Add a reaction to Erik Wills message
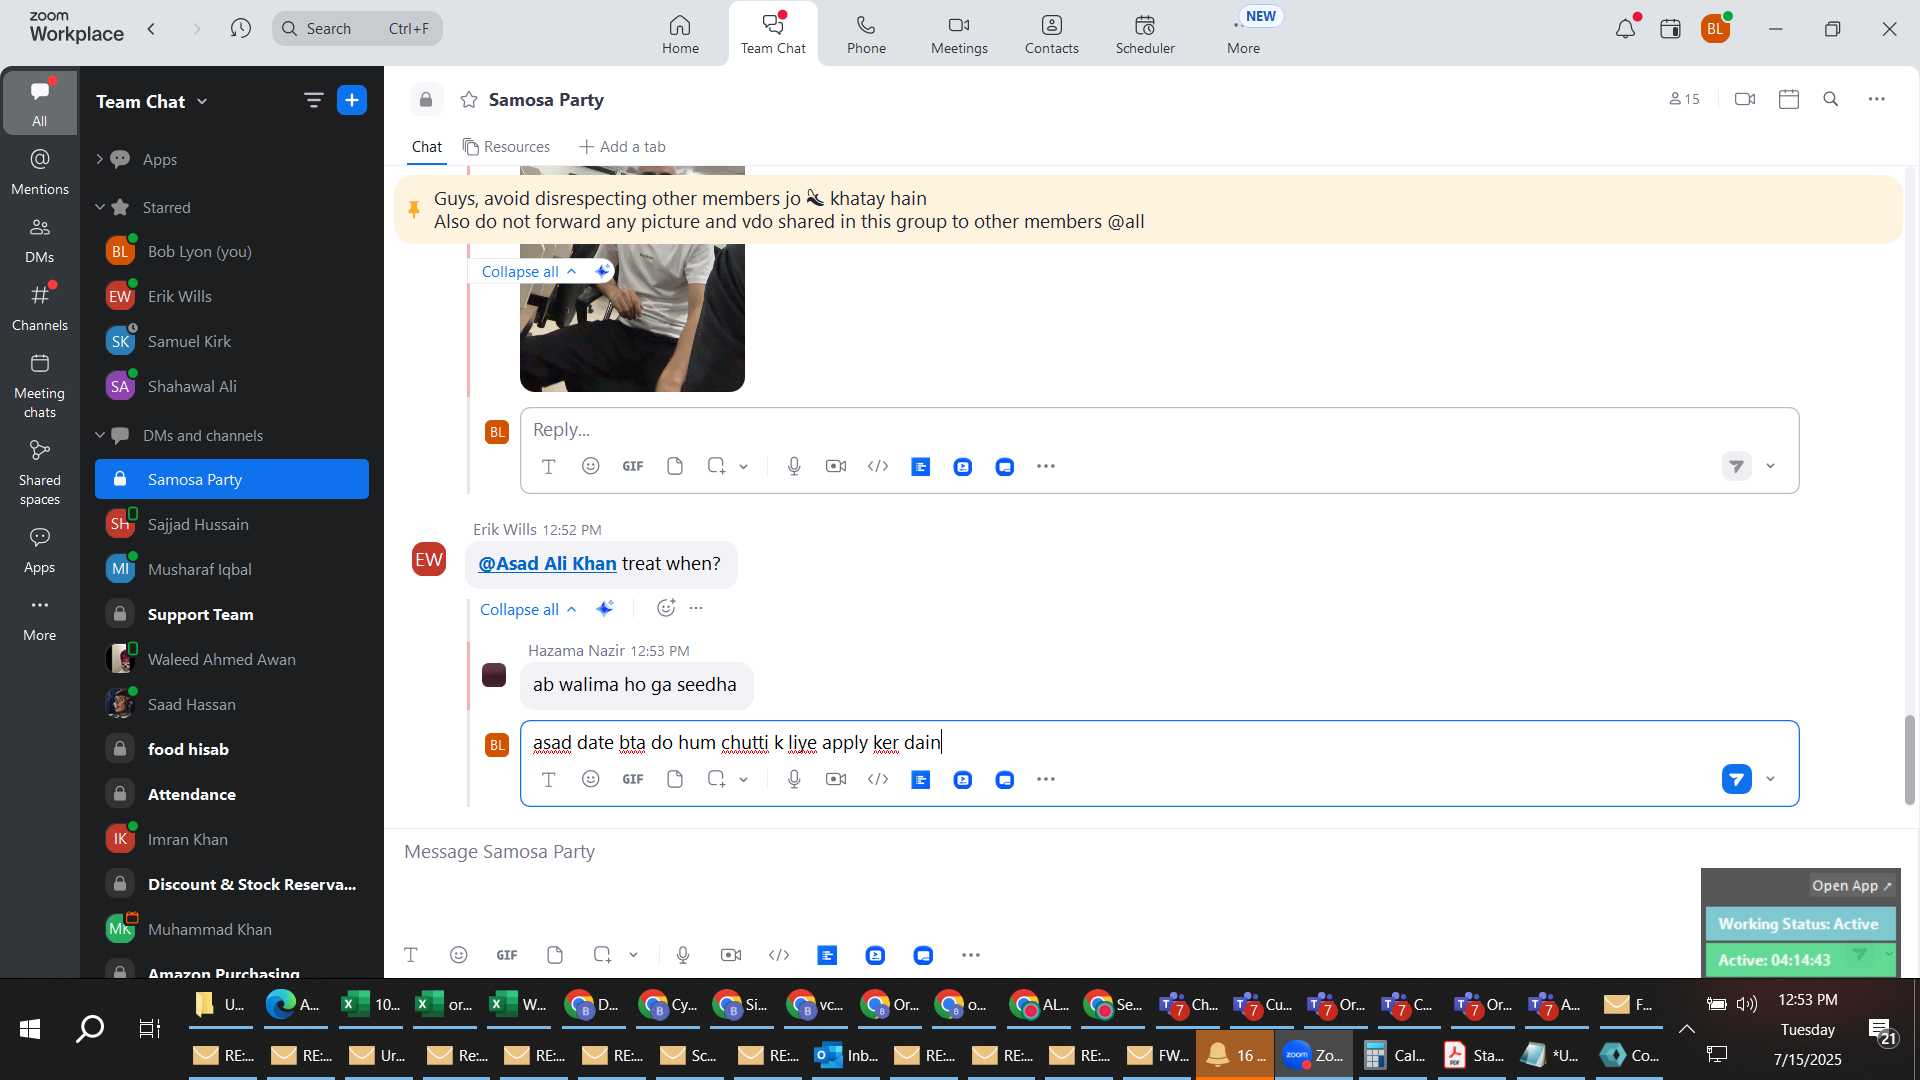1920x1080 pixels. (x=666, y=608)
